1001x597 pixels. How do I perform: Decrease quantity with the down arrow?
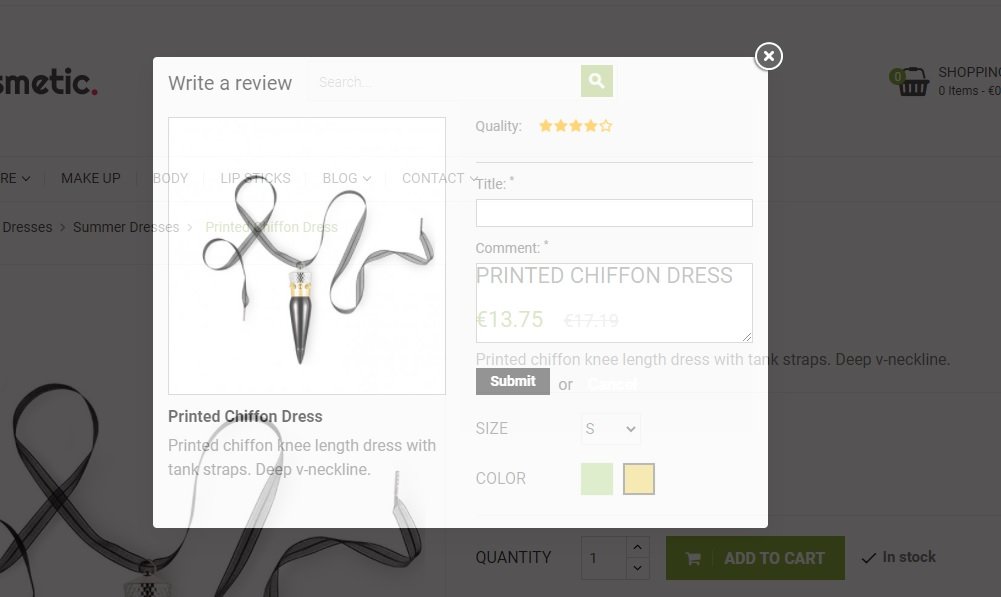point(637,568)
